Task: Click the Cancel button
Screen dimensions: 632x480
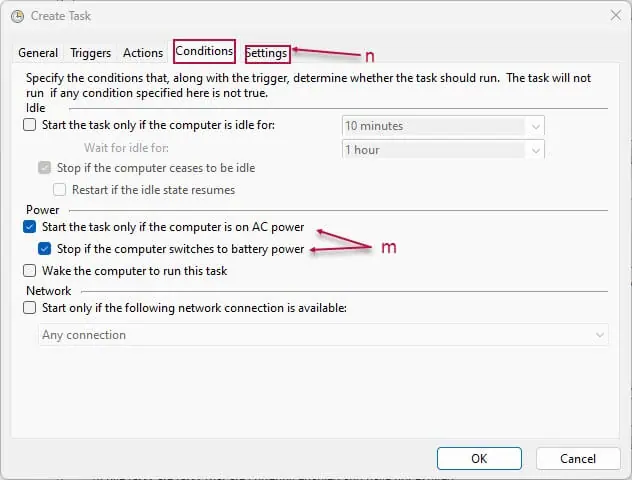Action: coord(578,459)
